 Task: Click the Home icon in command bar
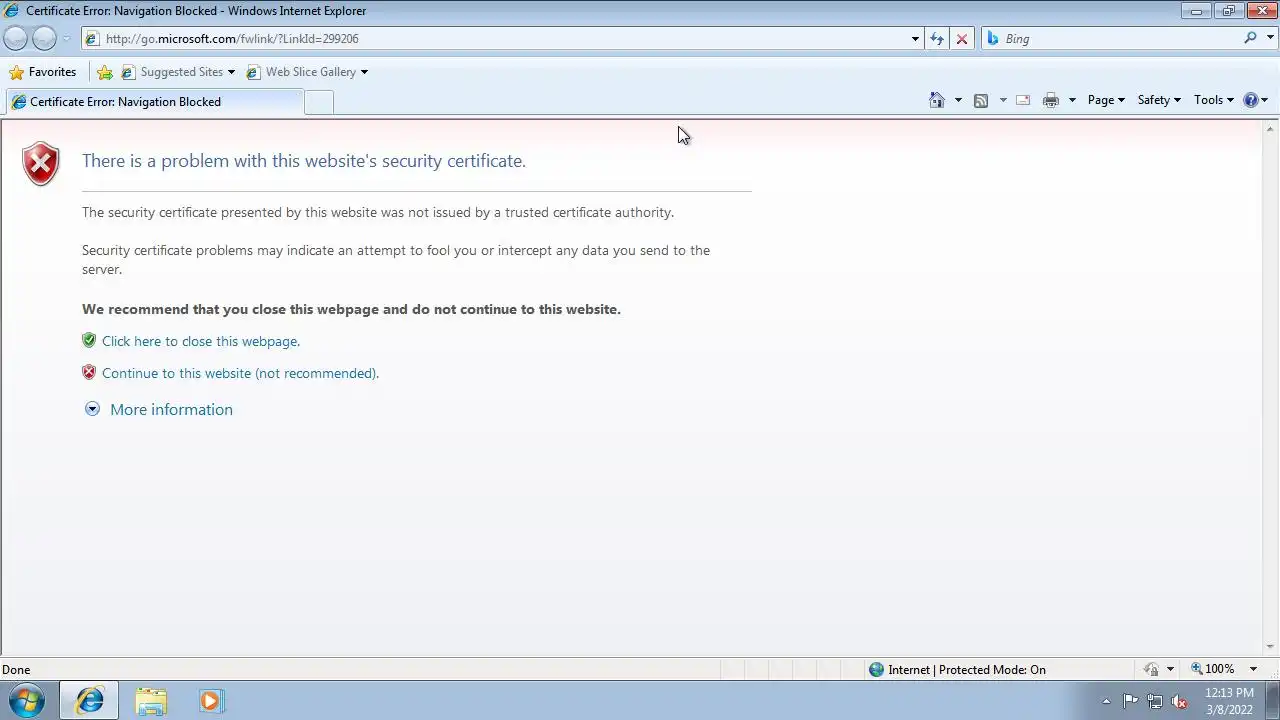937,100
